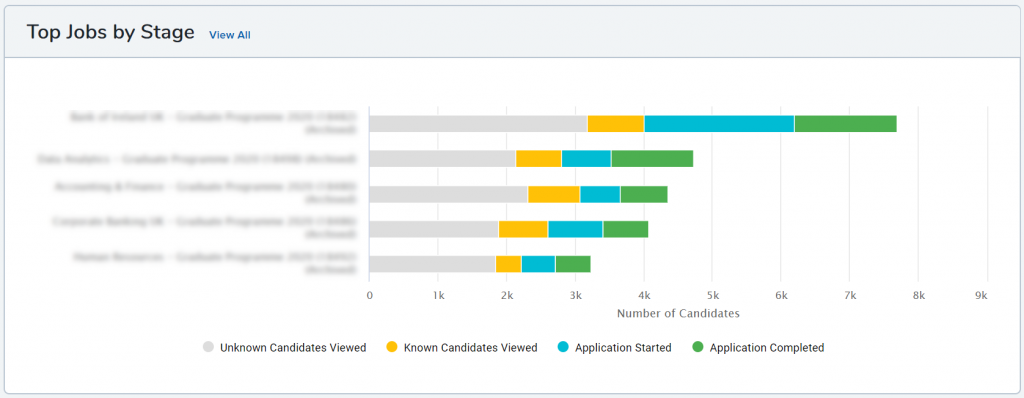
Task: Toggle Application Completed legend dot
Action: pos(697,348)
